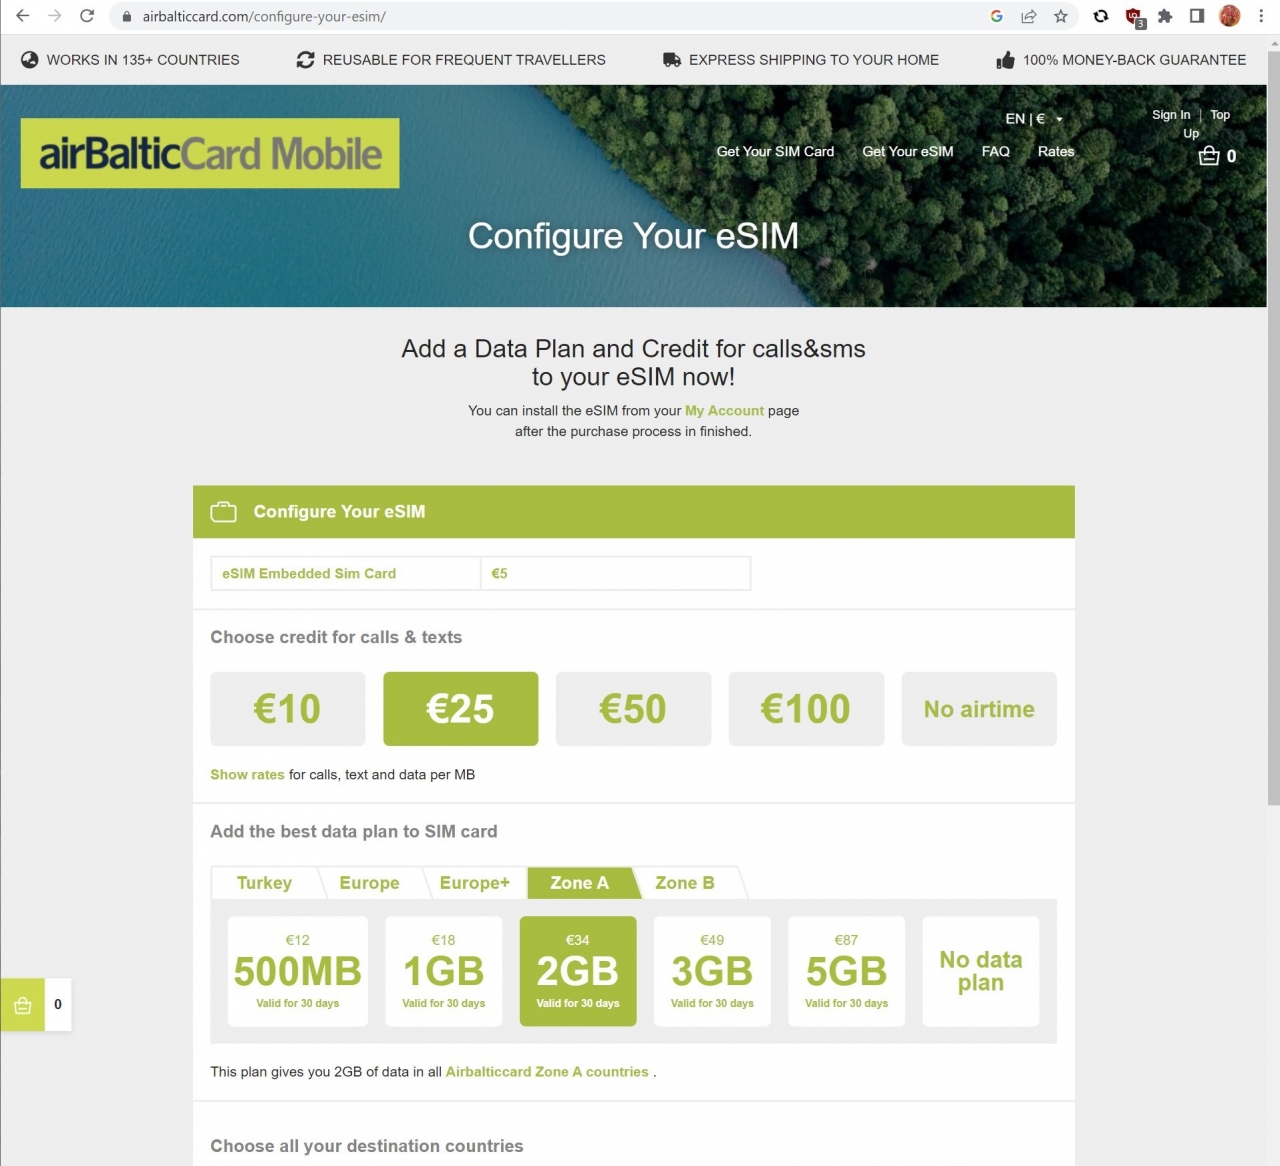Viewport: 1280px width, 1166px height.
Task: Open Chrome's three-dot menu
Action: point(1261,16)
